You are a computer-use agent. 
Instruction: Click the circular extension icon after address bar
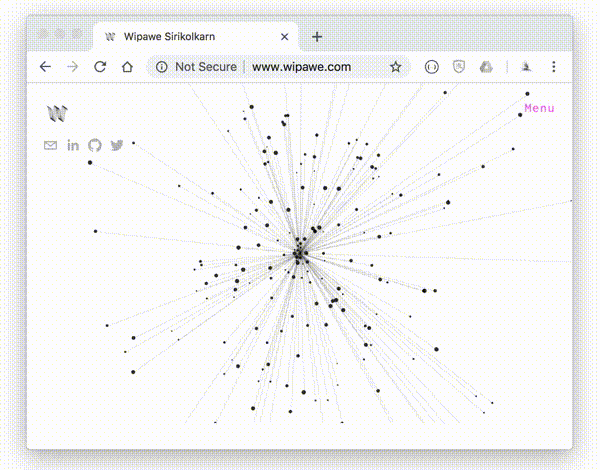pos(432,67)
